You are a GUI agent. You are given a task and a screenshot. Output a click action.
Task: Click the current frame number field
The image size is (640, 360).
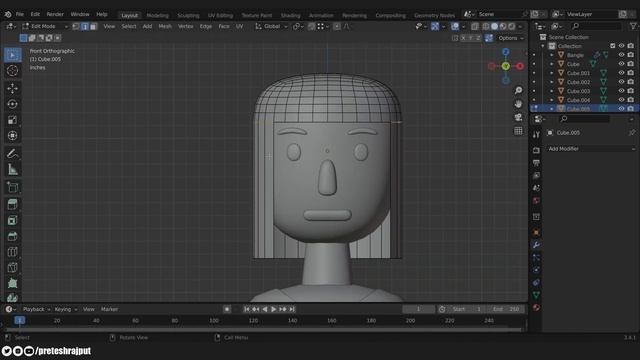[418, 309]
